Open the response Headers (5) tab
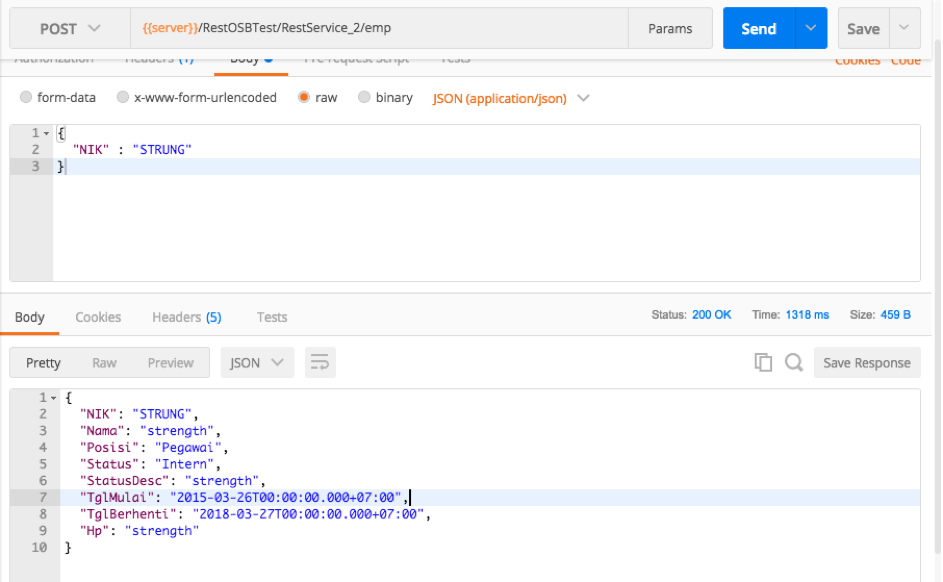The height and width of the screenshot is (582, 943). click(186, 317)
